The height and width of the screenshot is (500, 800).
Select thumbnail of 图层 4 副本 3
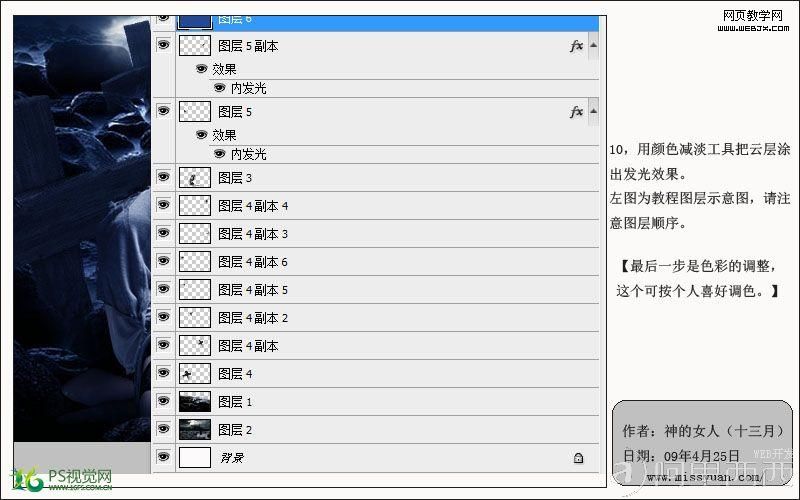click(x=195, y=234)
